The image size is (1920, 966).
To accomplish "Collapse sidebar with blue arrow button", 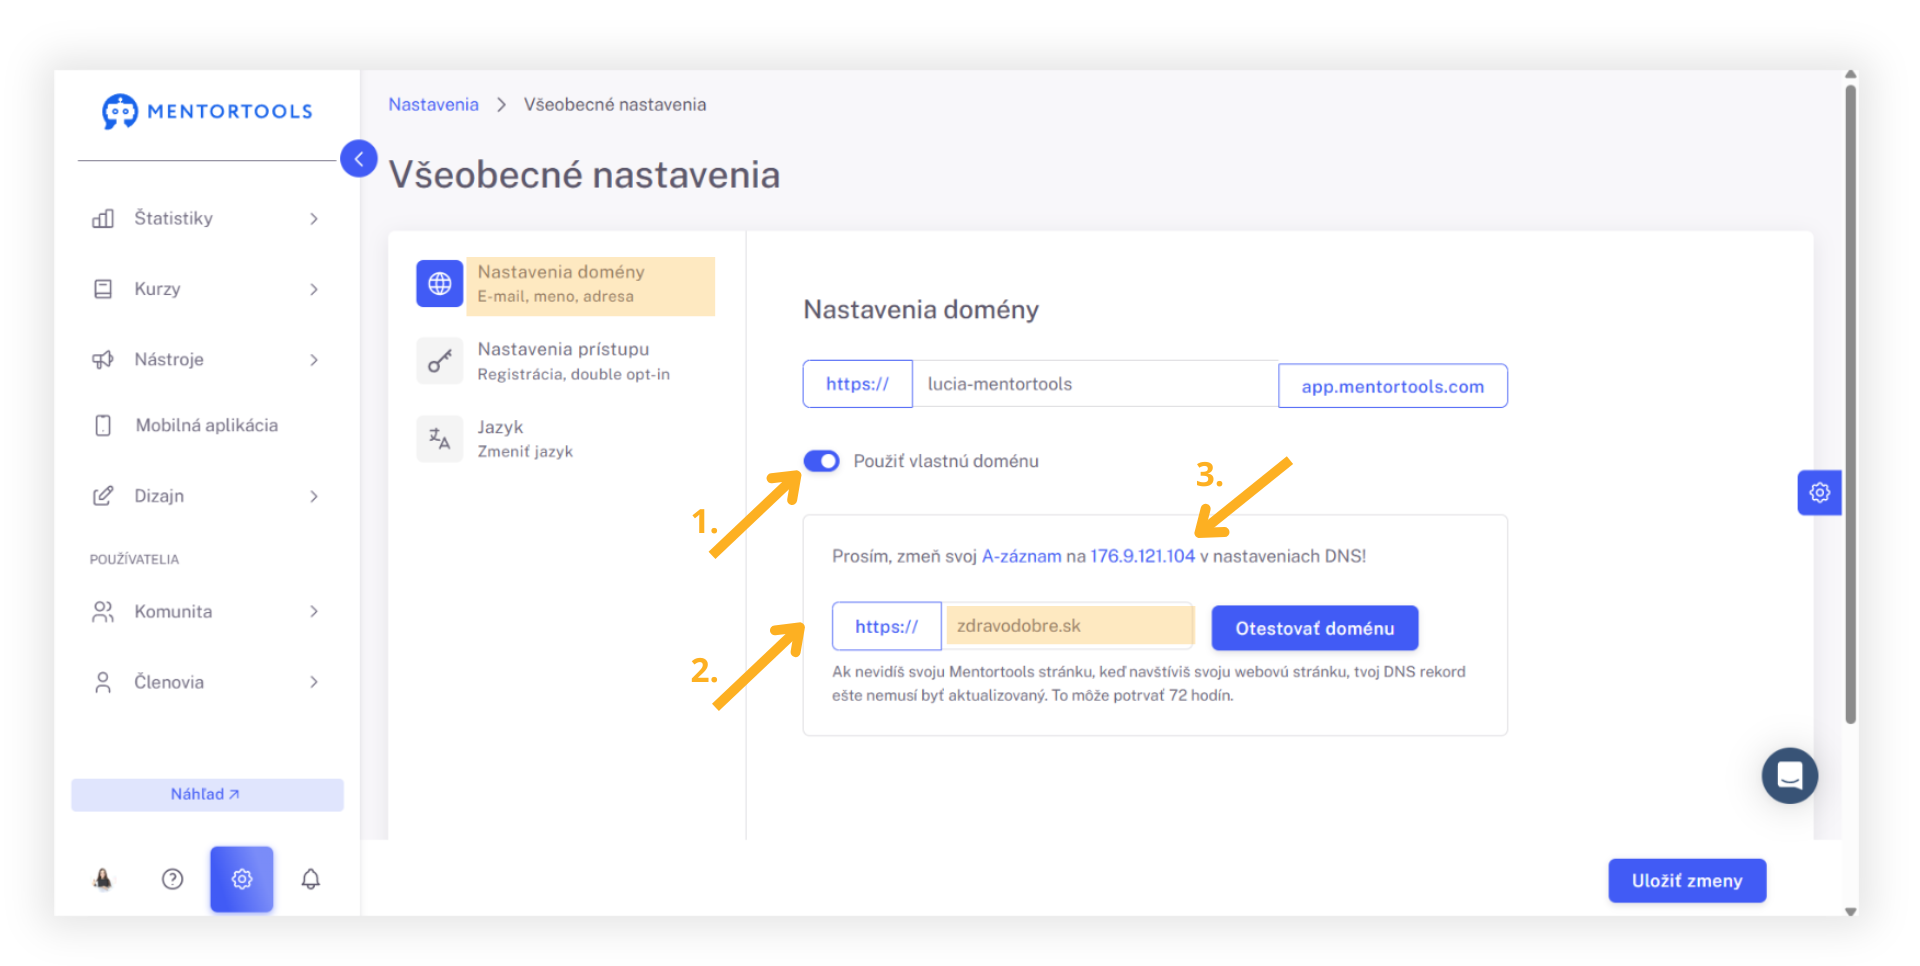I will [x=359, y=159].
